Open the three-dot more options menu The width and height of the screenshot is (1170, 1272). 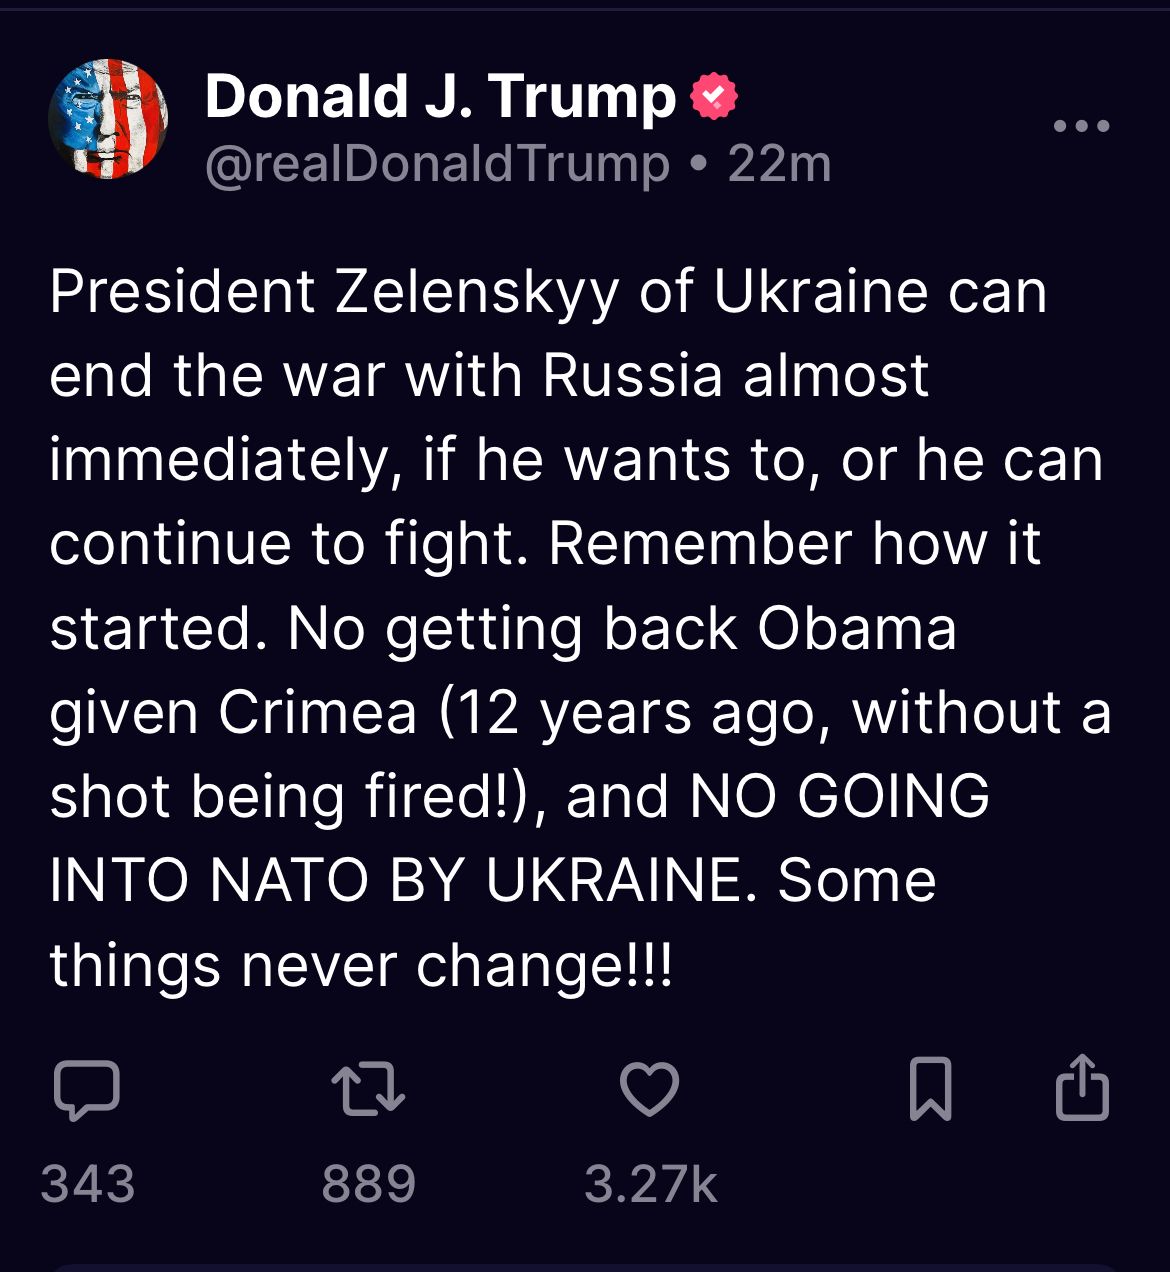click(1082, 126)
